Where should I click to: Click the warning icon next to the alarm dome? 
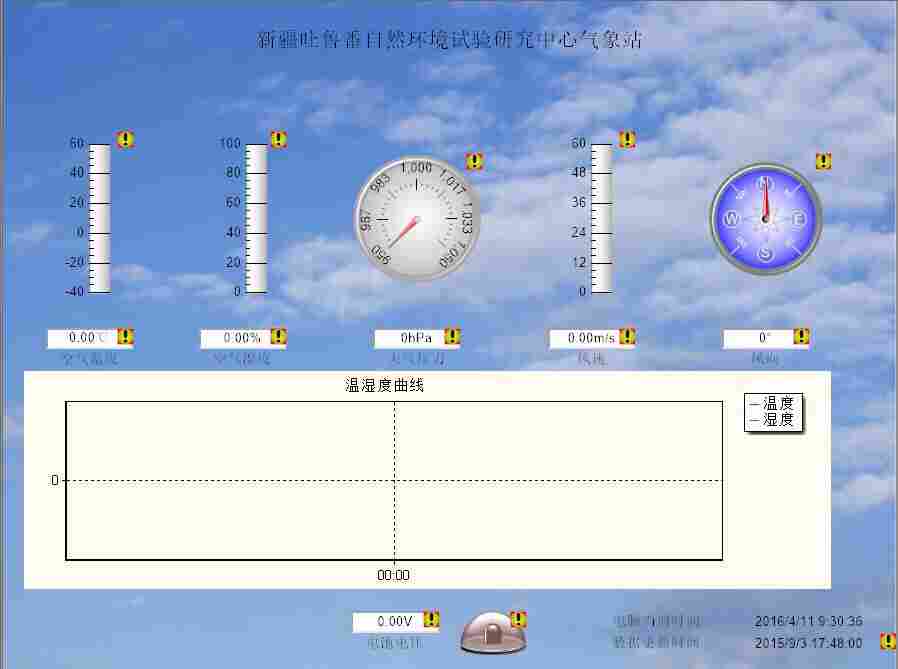tap(518, 620)
